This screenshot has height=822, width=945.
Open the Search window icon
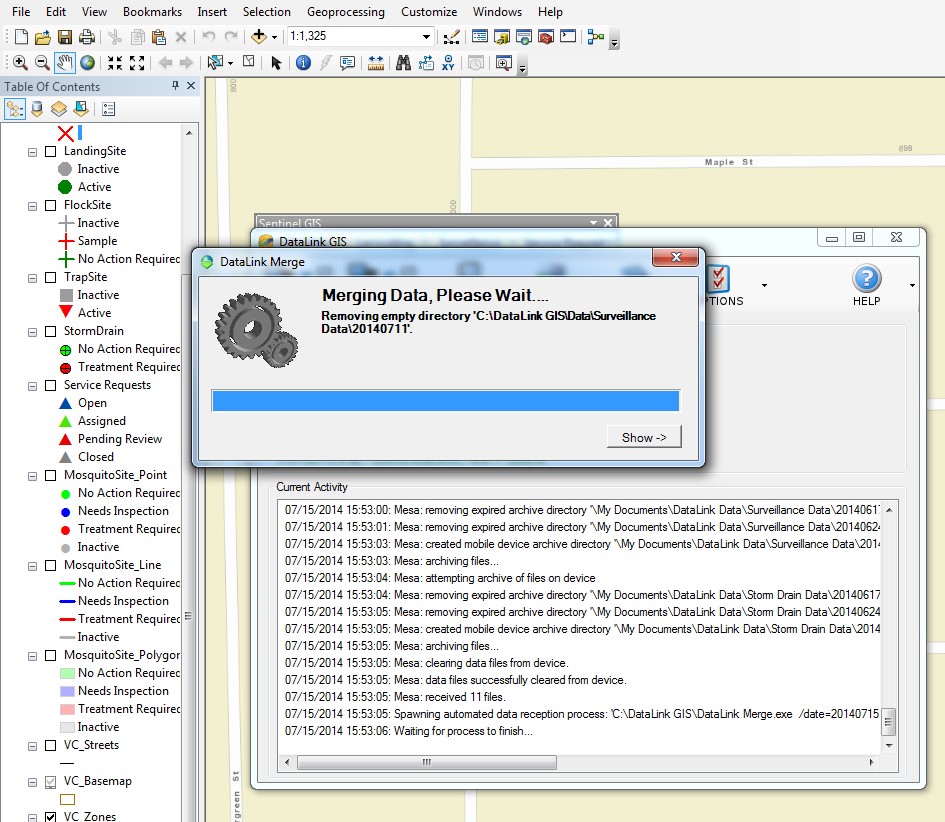point(524,37)
